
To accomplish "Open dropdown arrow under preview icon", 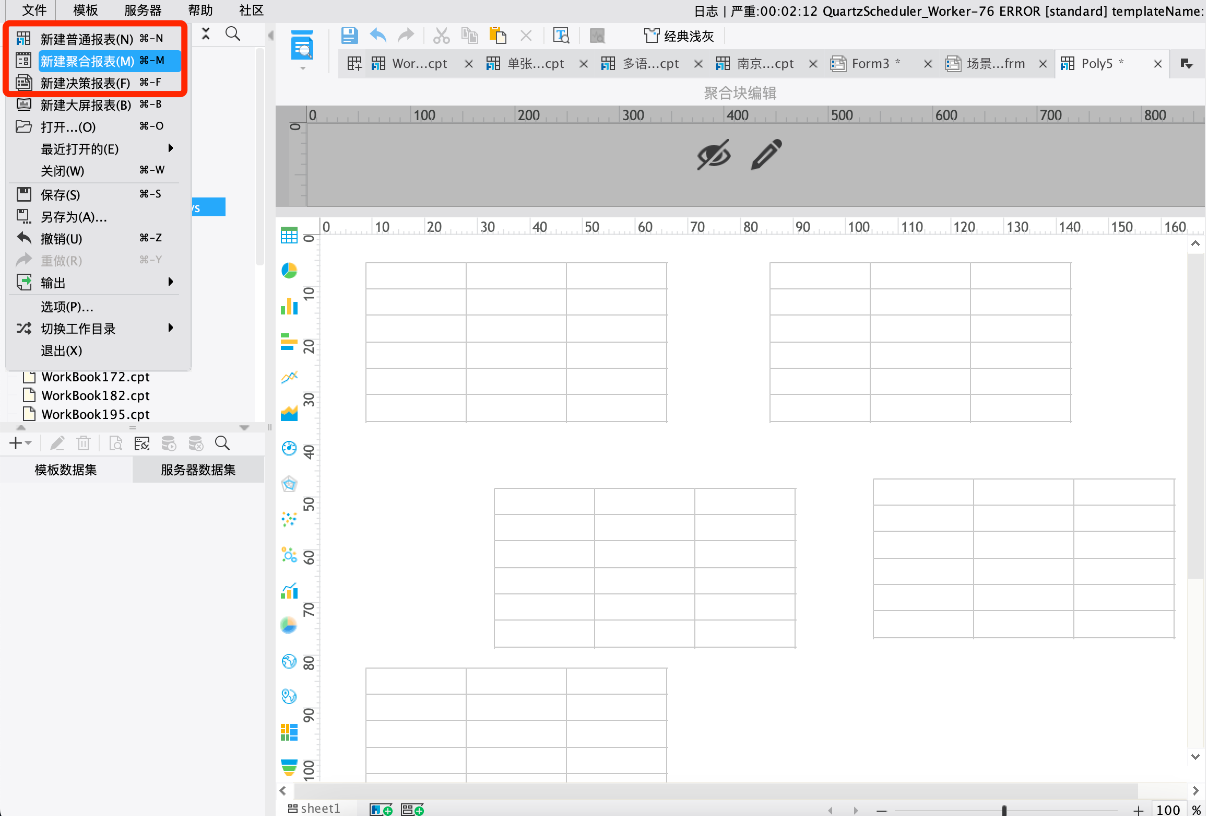I will coord(302,70).
